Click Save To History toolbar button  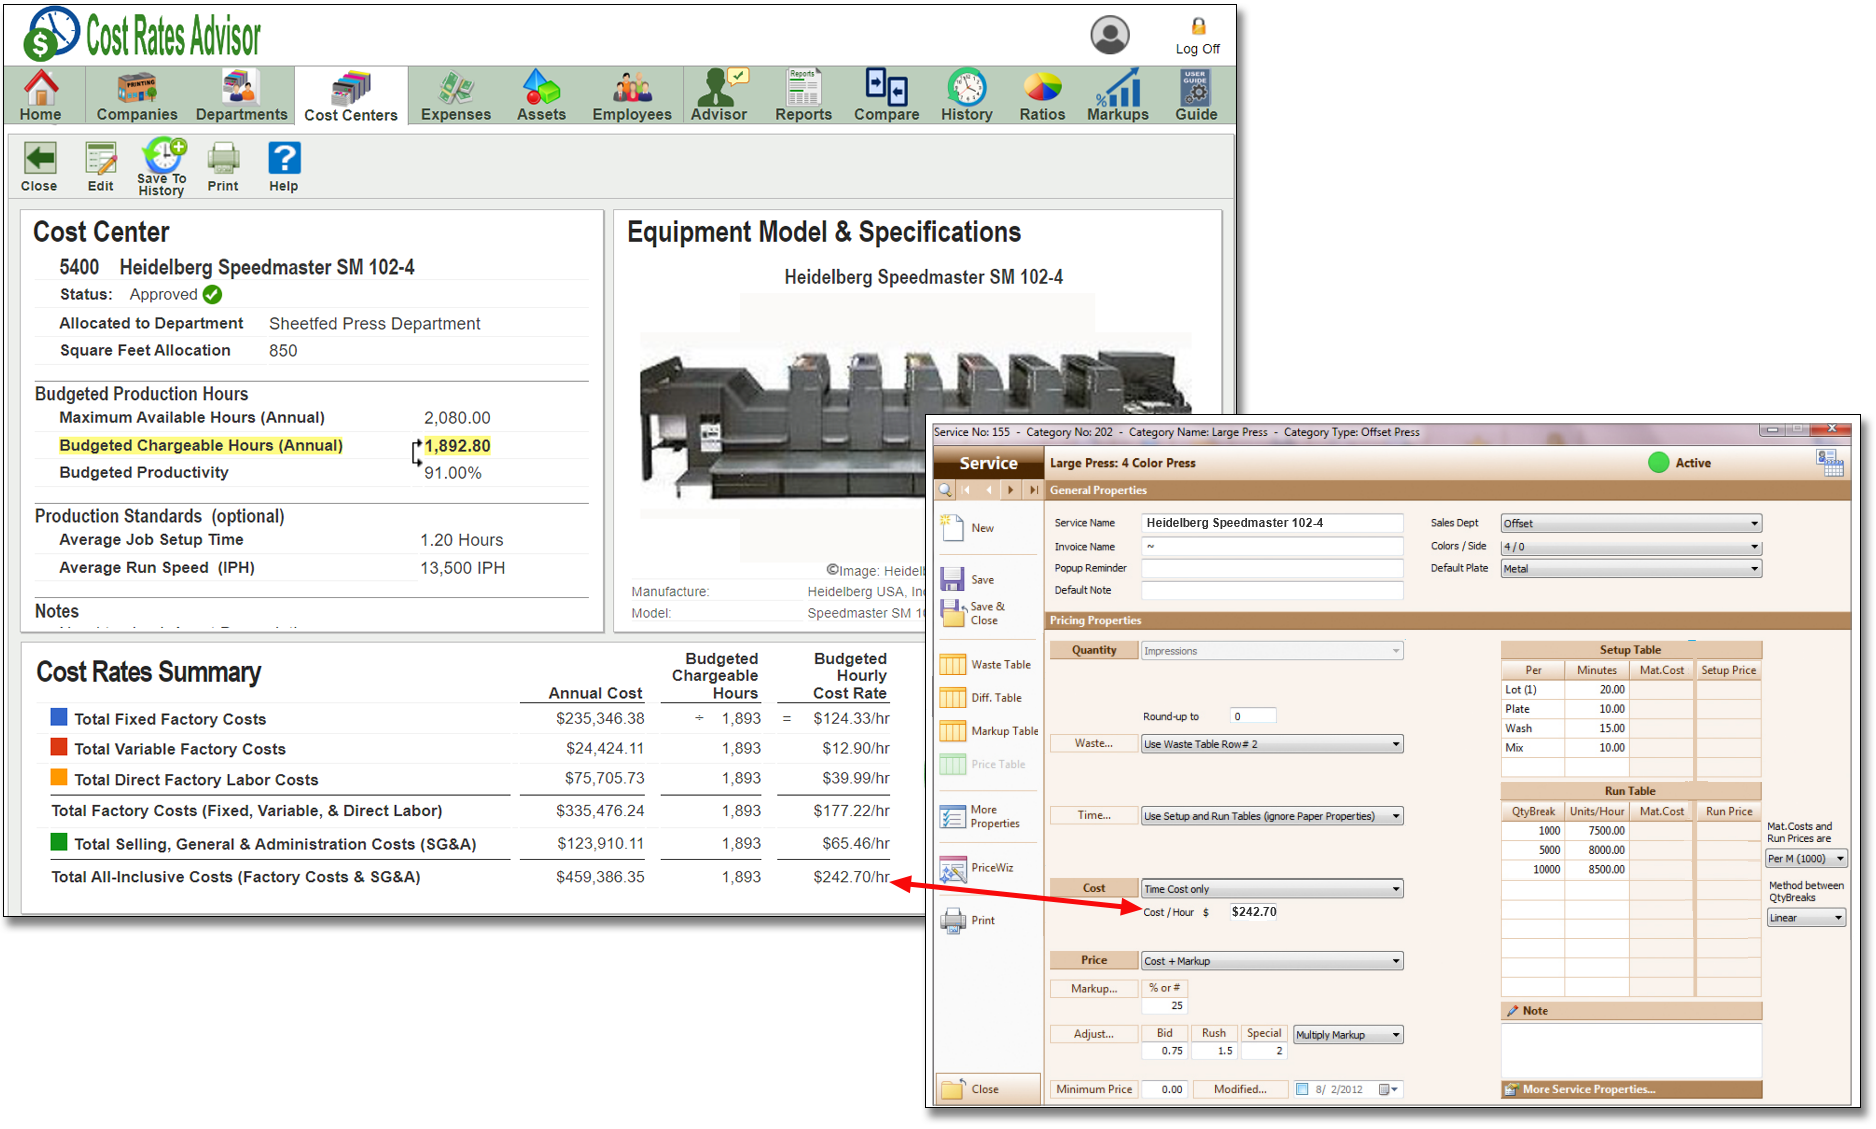(162, 167)
